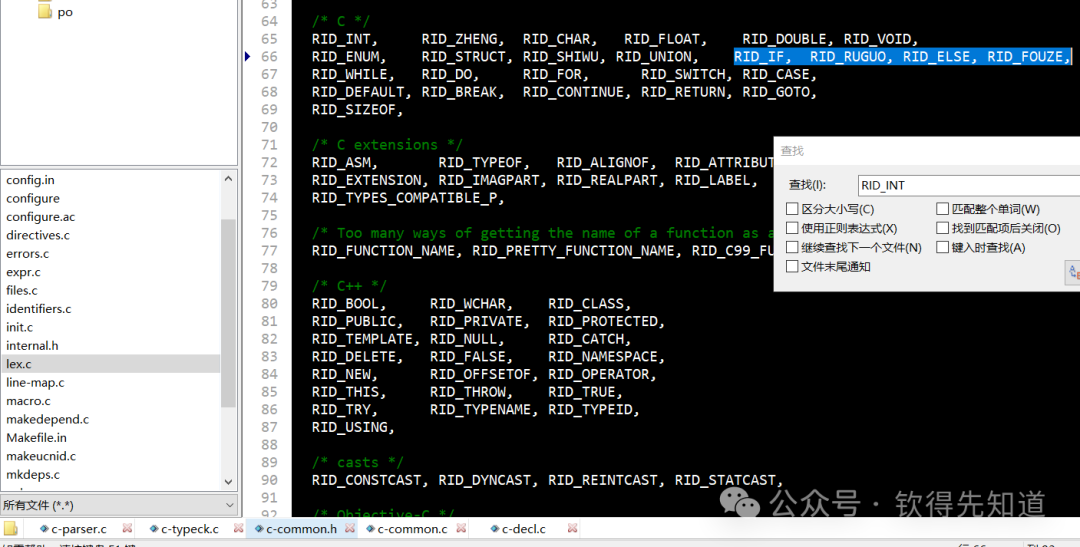The width and height of the screenshot is (1080, 547).
Task: Open line-map.c in the file list
Action: [x=35, y=382]
